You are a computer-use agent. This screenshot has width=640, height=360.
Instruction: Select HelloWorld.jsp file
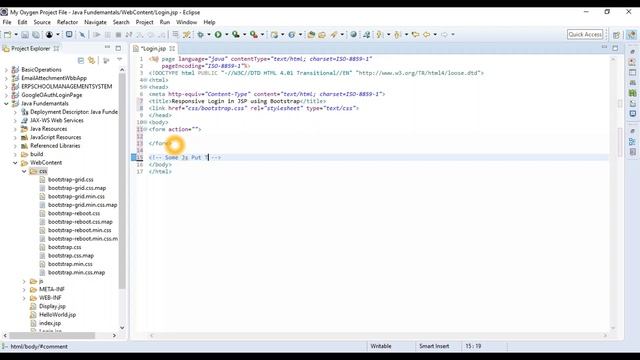[57, 315]
